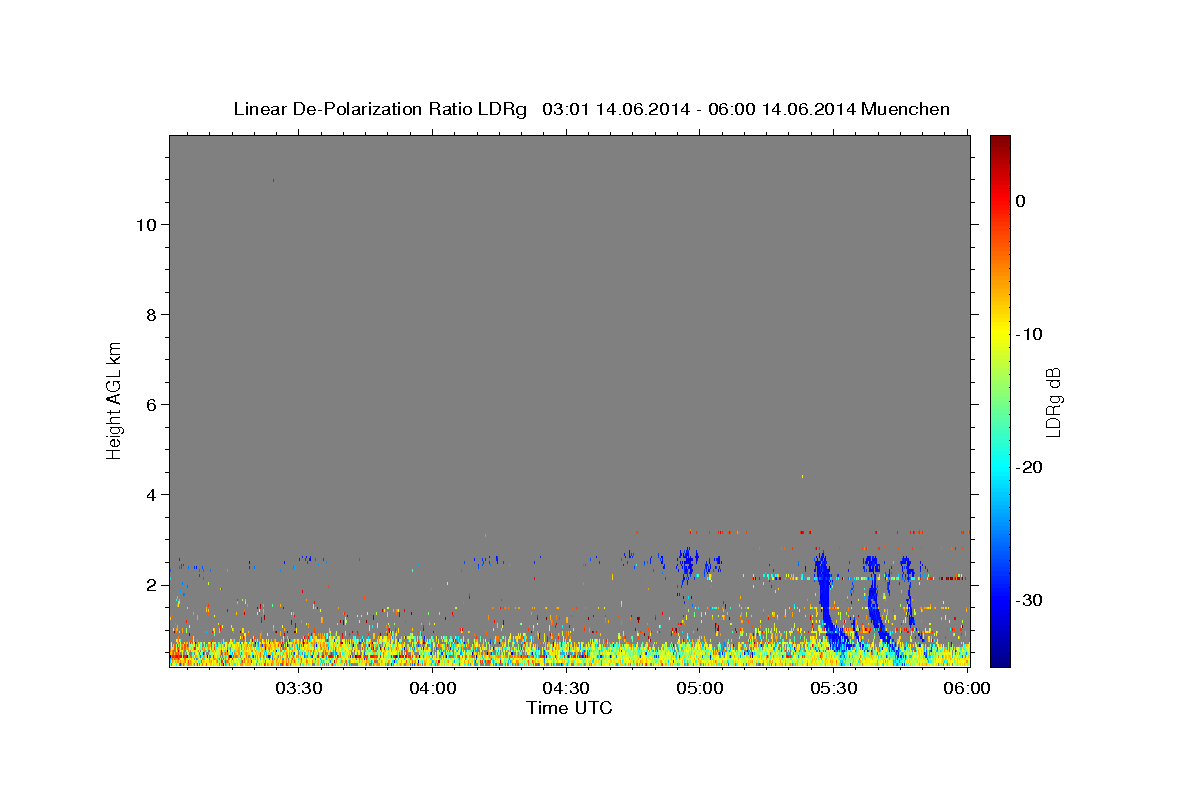Click the large blue fall streak near 05:30
The width and height of the screenshot is (1200, 800).
[x=827, y=600]
